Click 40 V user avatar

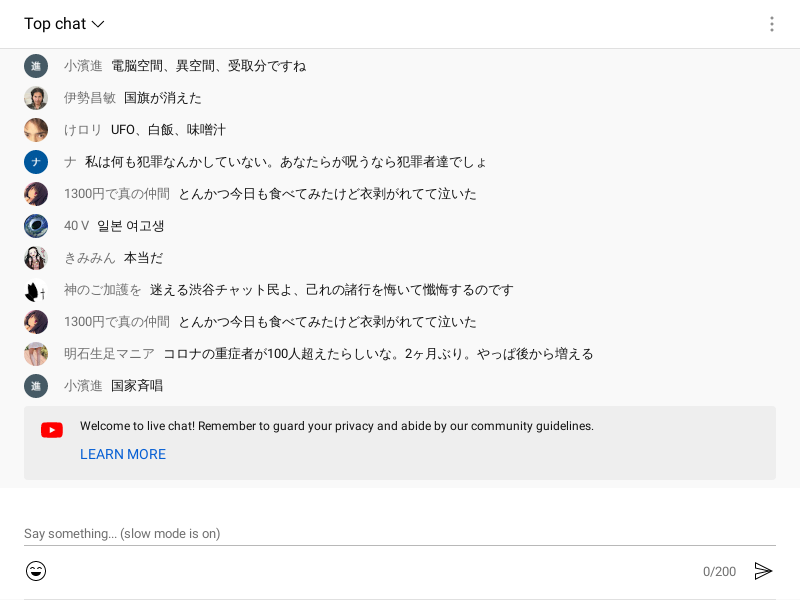pyautogui.click(x=36, y=226)
